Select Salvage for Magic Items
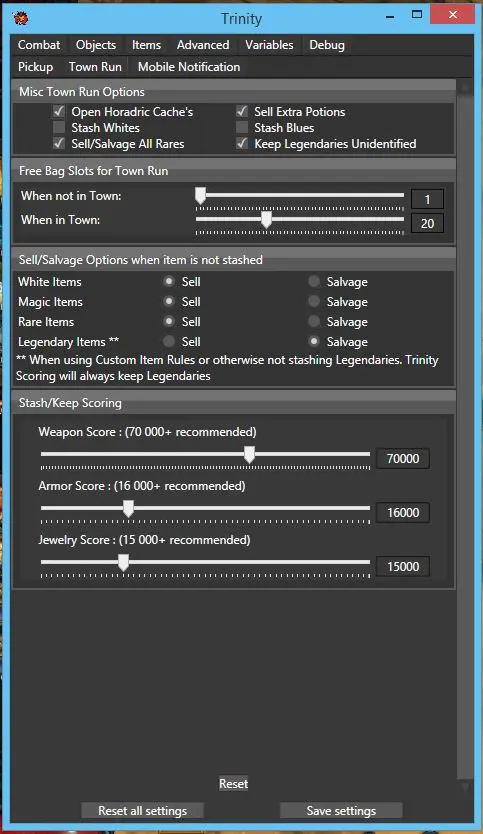 pos(314,302)
